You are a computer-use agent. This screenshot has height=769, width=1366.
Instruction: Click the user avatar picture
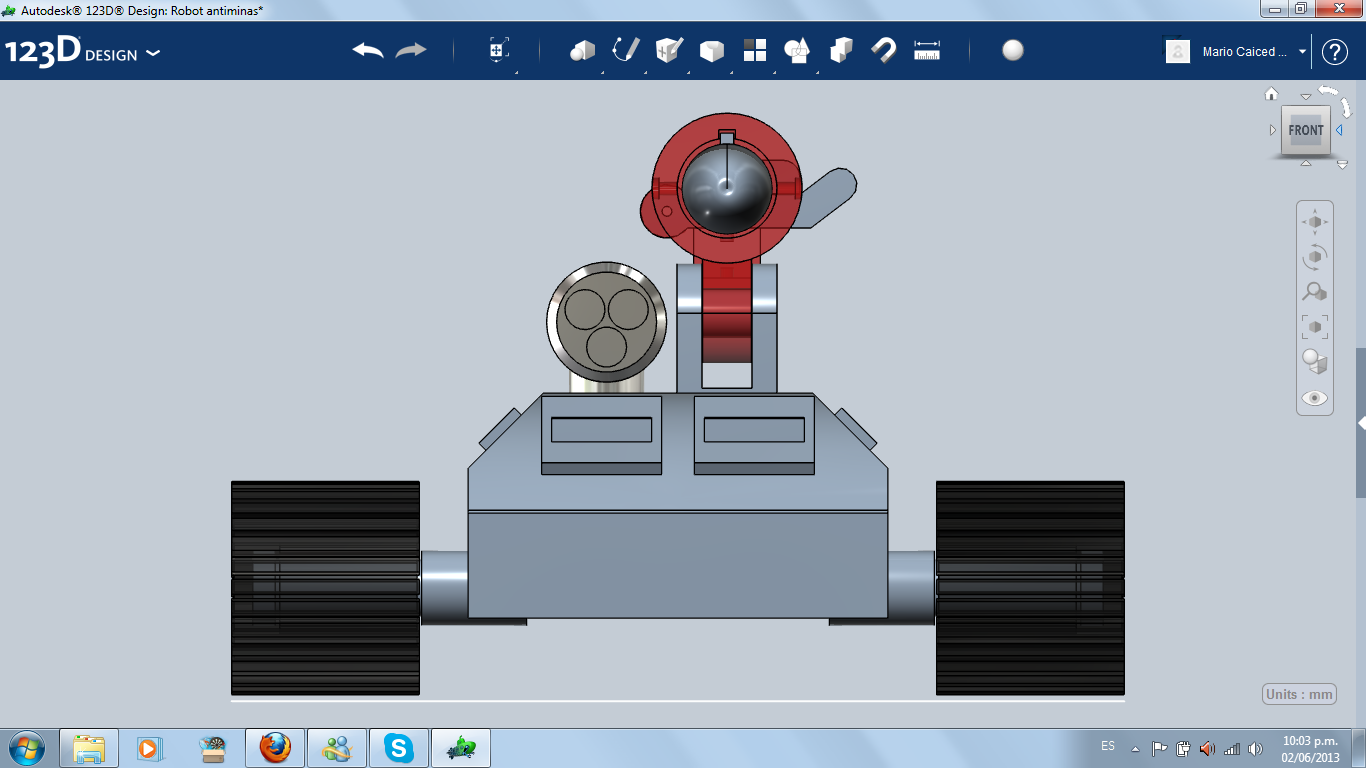pyautogui.click(x=1178, y=51)
